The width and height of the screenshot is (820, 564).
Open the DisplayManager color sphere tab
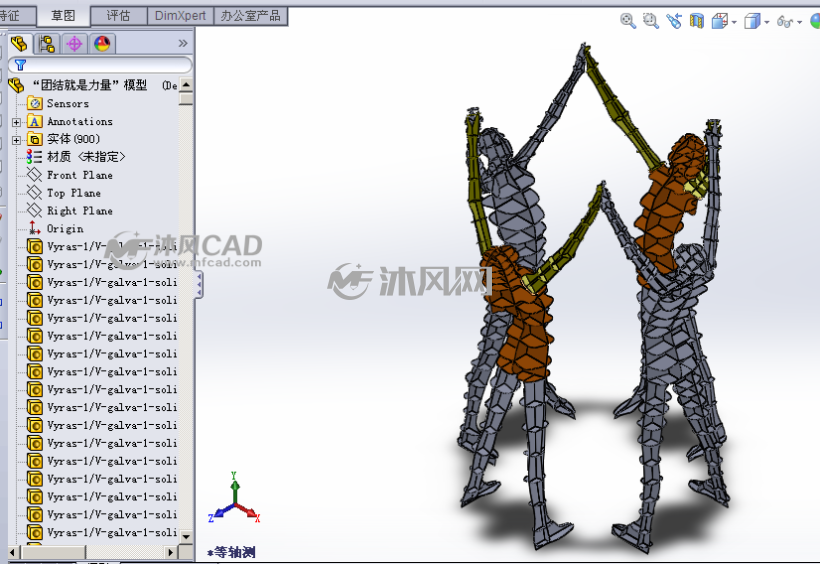[102, 44]
